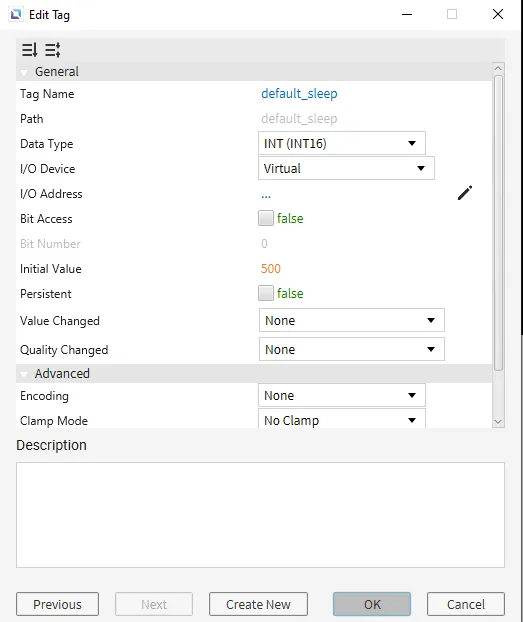Screen dimensions: 523x622
Task: Click inside the Description text area
Action: coord(260,515)
